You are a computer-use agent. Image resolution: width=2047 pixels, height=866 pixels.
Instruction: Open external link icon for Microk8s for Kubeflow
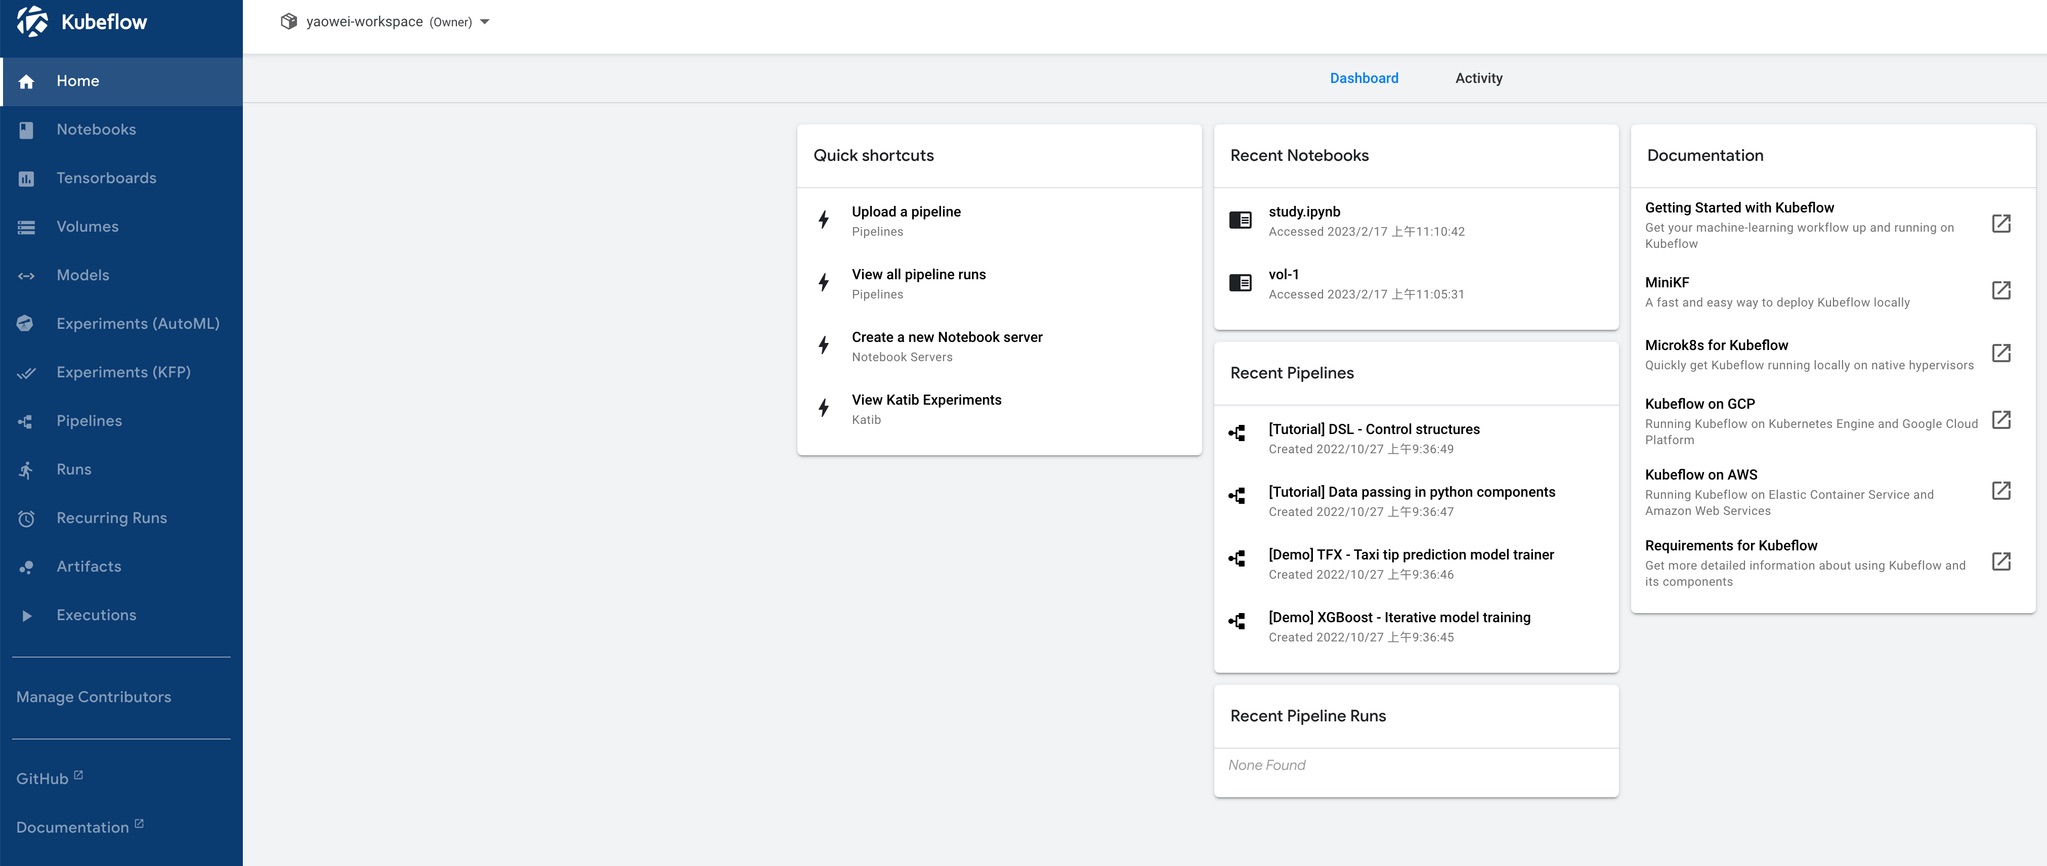pyautogui.click(x=2001, y=353)
